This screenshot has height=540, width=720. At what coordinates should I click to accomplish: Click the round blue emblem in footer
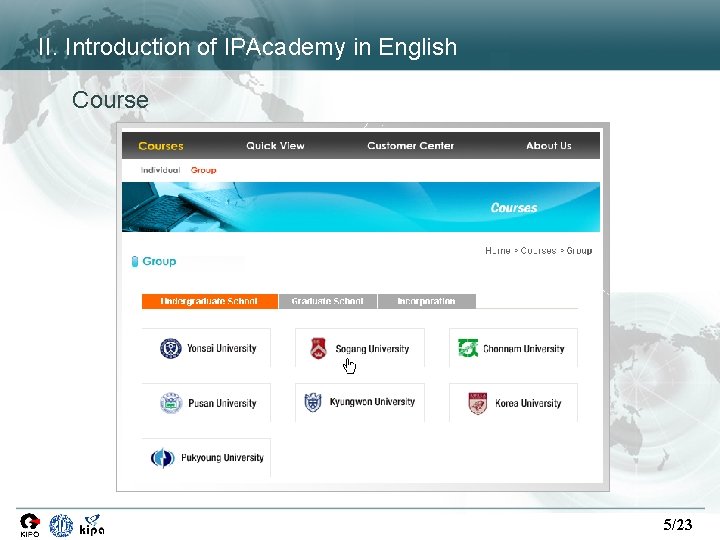tap(61, 525)
